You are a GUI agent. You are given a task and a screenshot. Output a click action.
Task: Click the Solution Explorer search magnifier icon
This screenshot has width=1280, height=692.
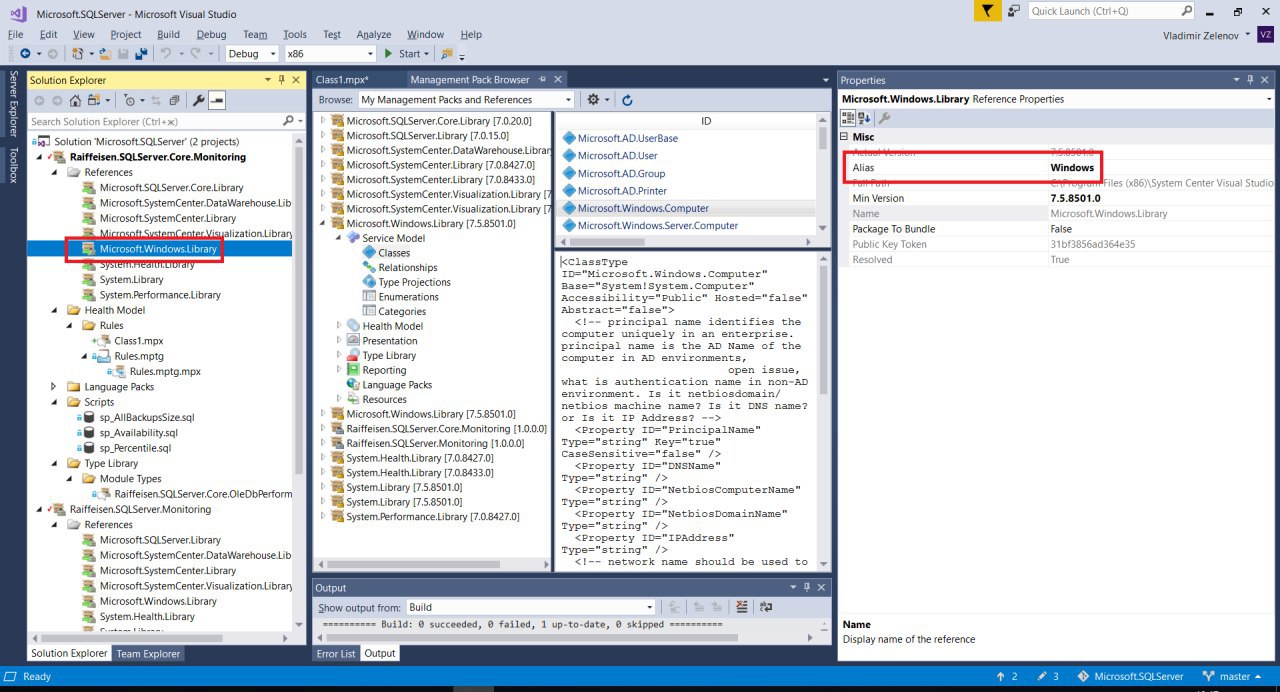tap(288, 121)
